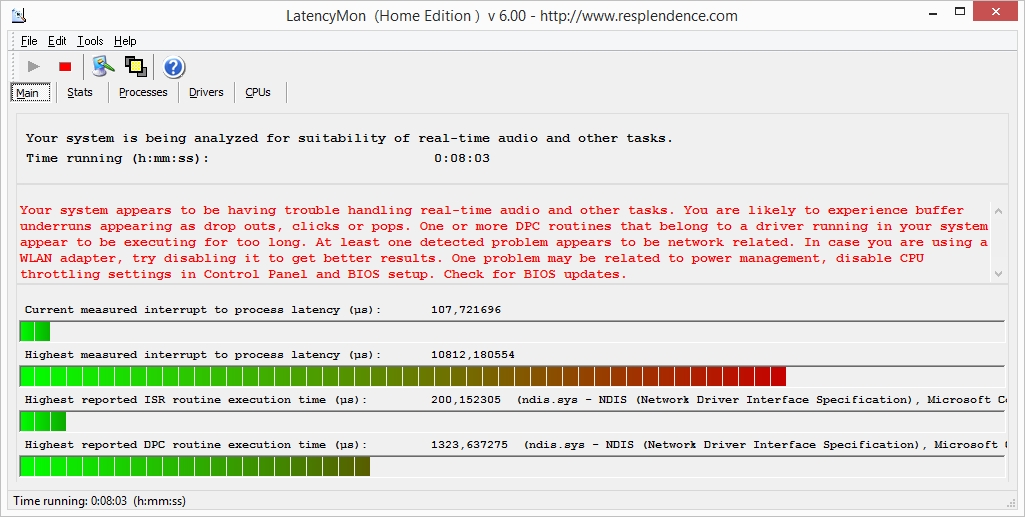This screenshot has width=1025, height=517.
Task: Click the highest DPC execution time meter
Action: 512,467
